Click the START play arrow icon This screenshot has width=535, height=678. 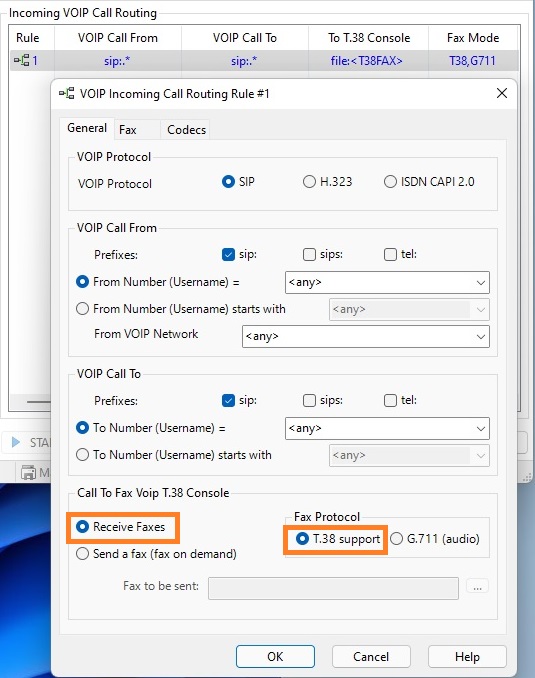pyautogui.click(x=16, y=442)
